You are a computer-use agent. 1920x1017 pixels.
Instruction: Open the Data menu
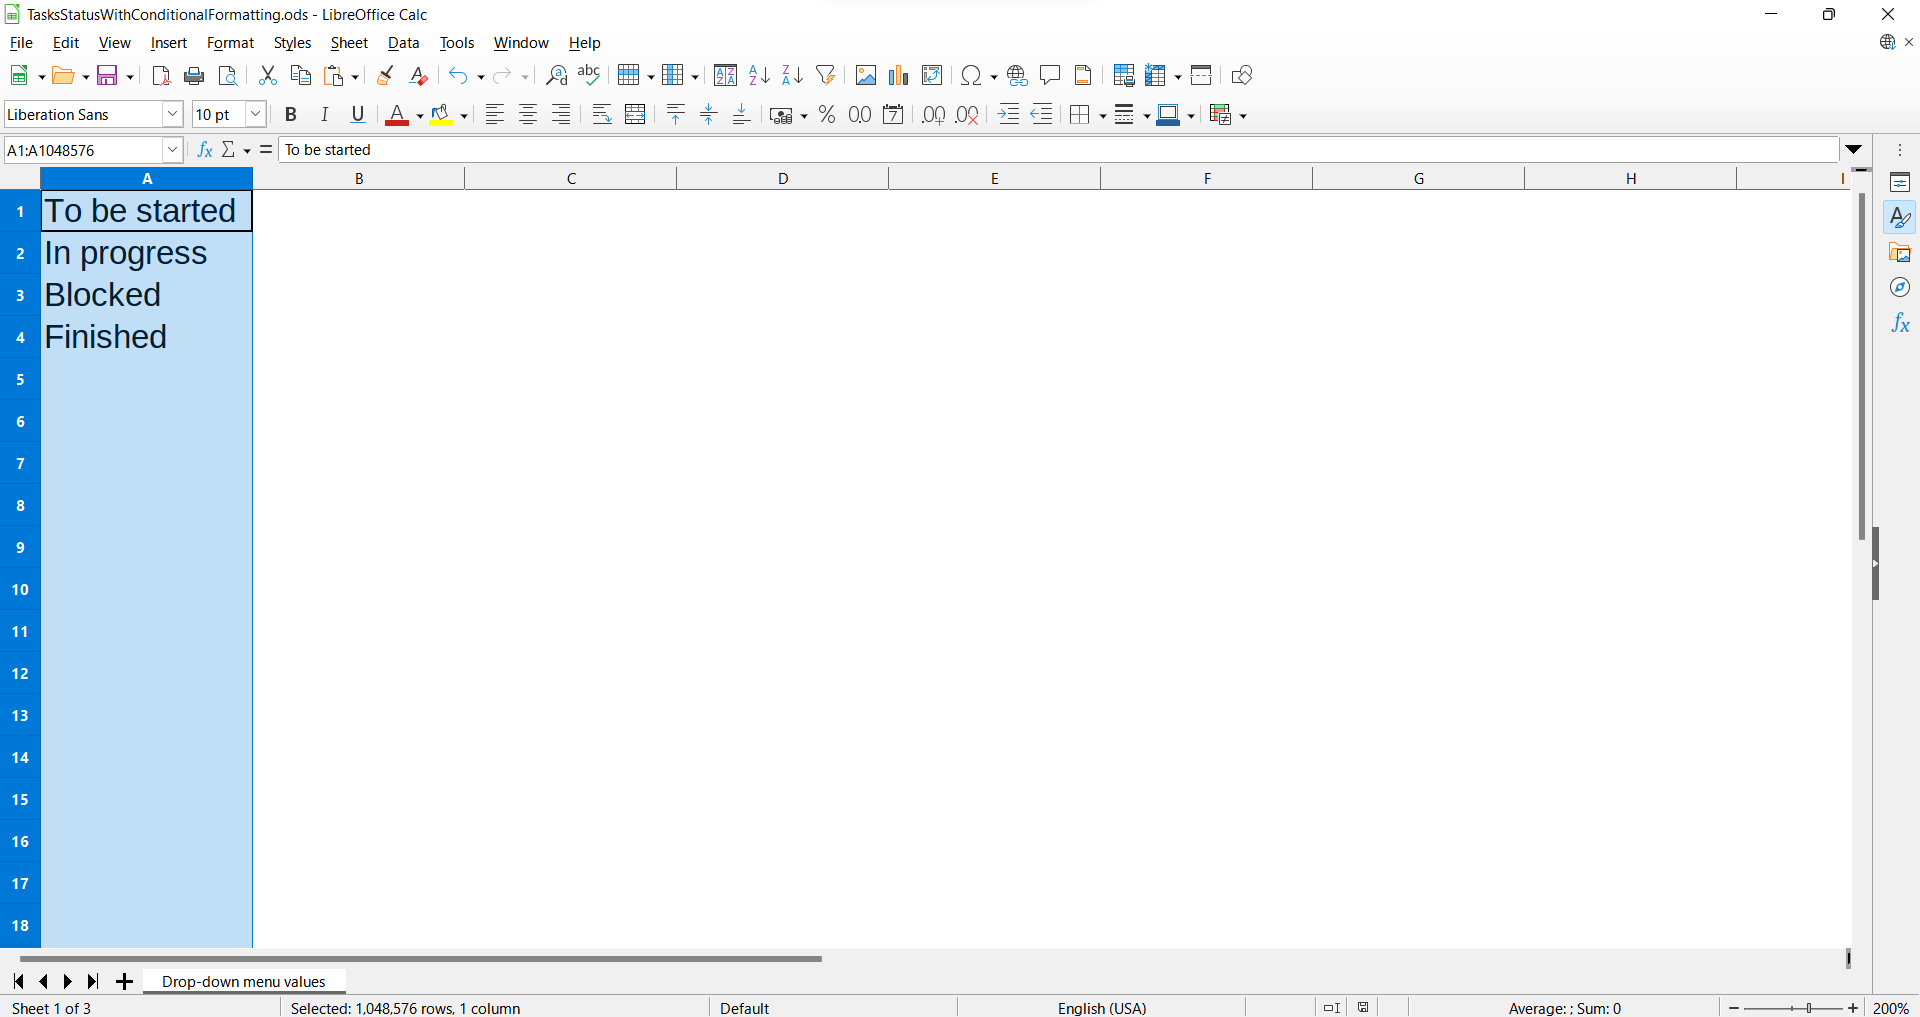click(x=403, y=43)
